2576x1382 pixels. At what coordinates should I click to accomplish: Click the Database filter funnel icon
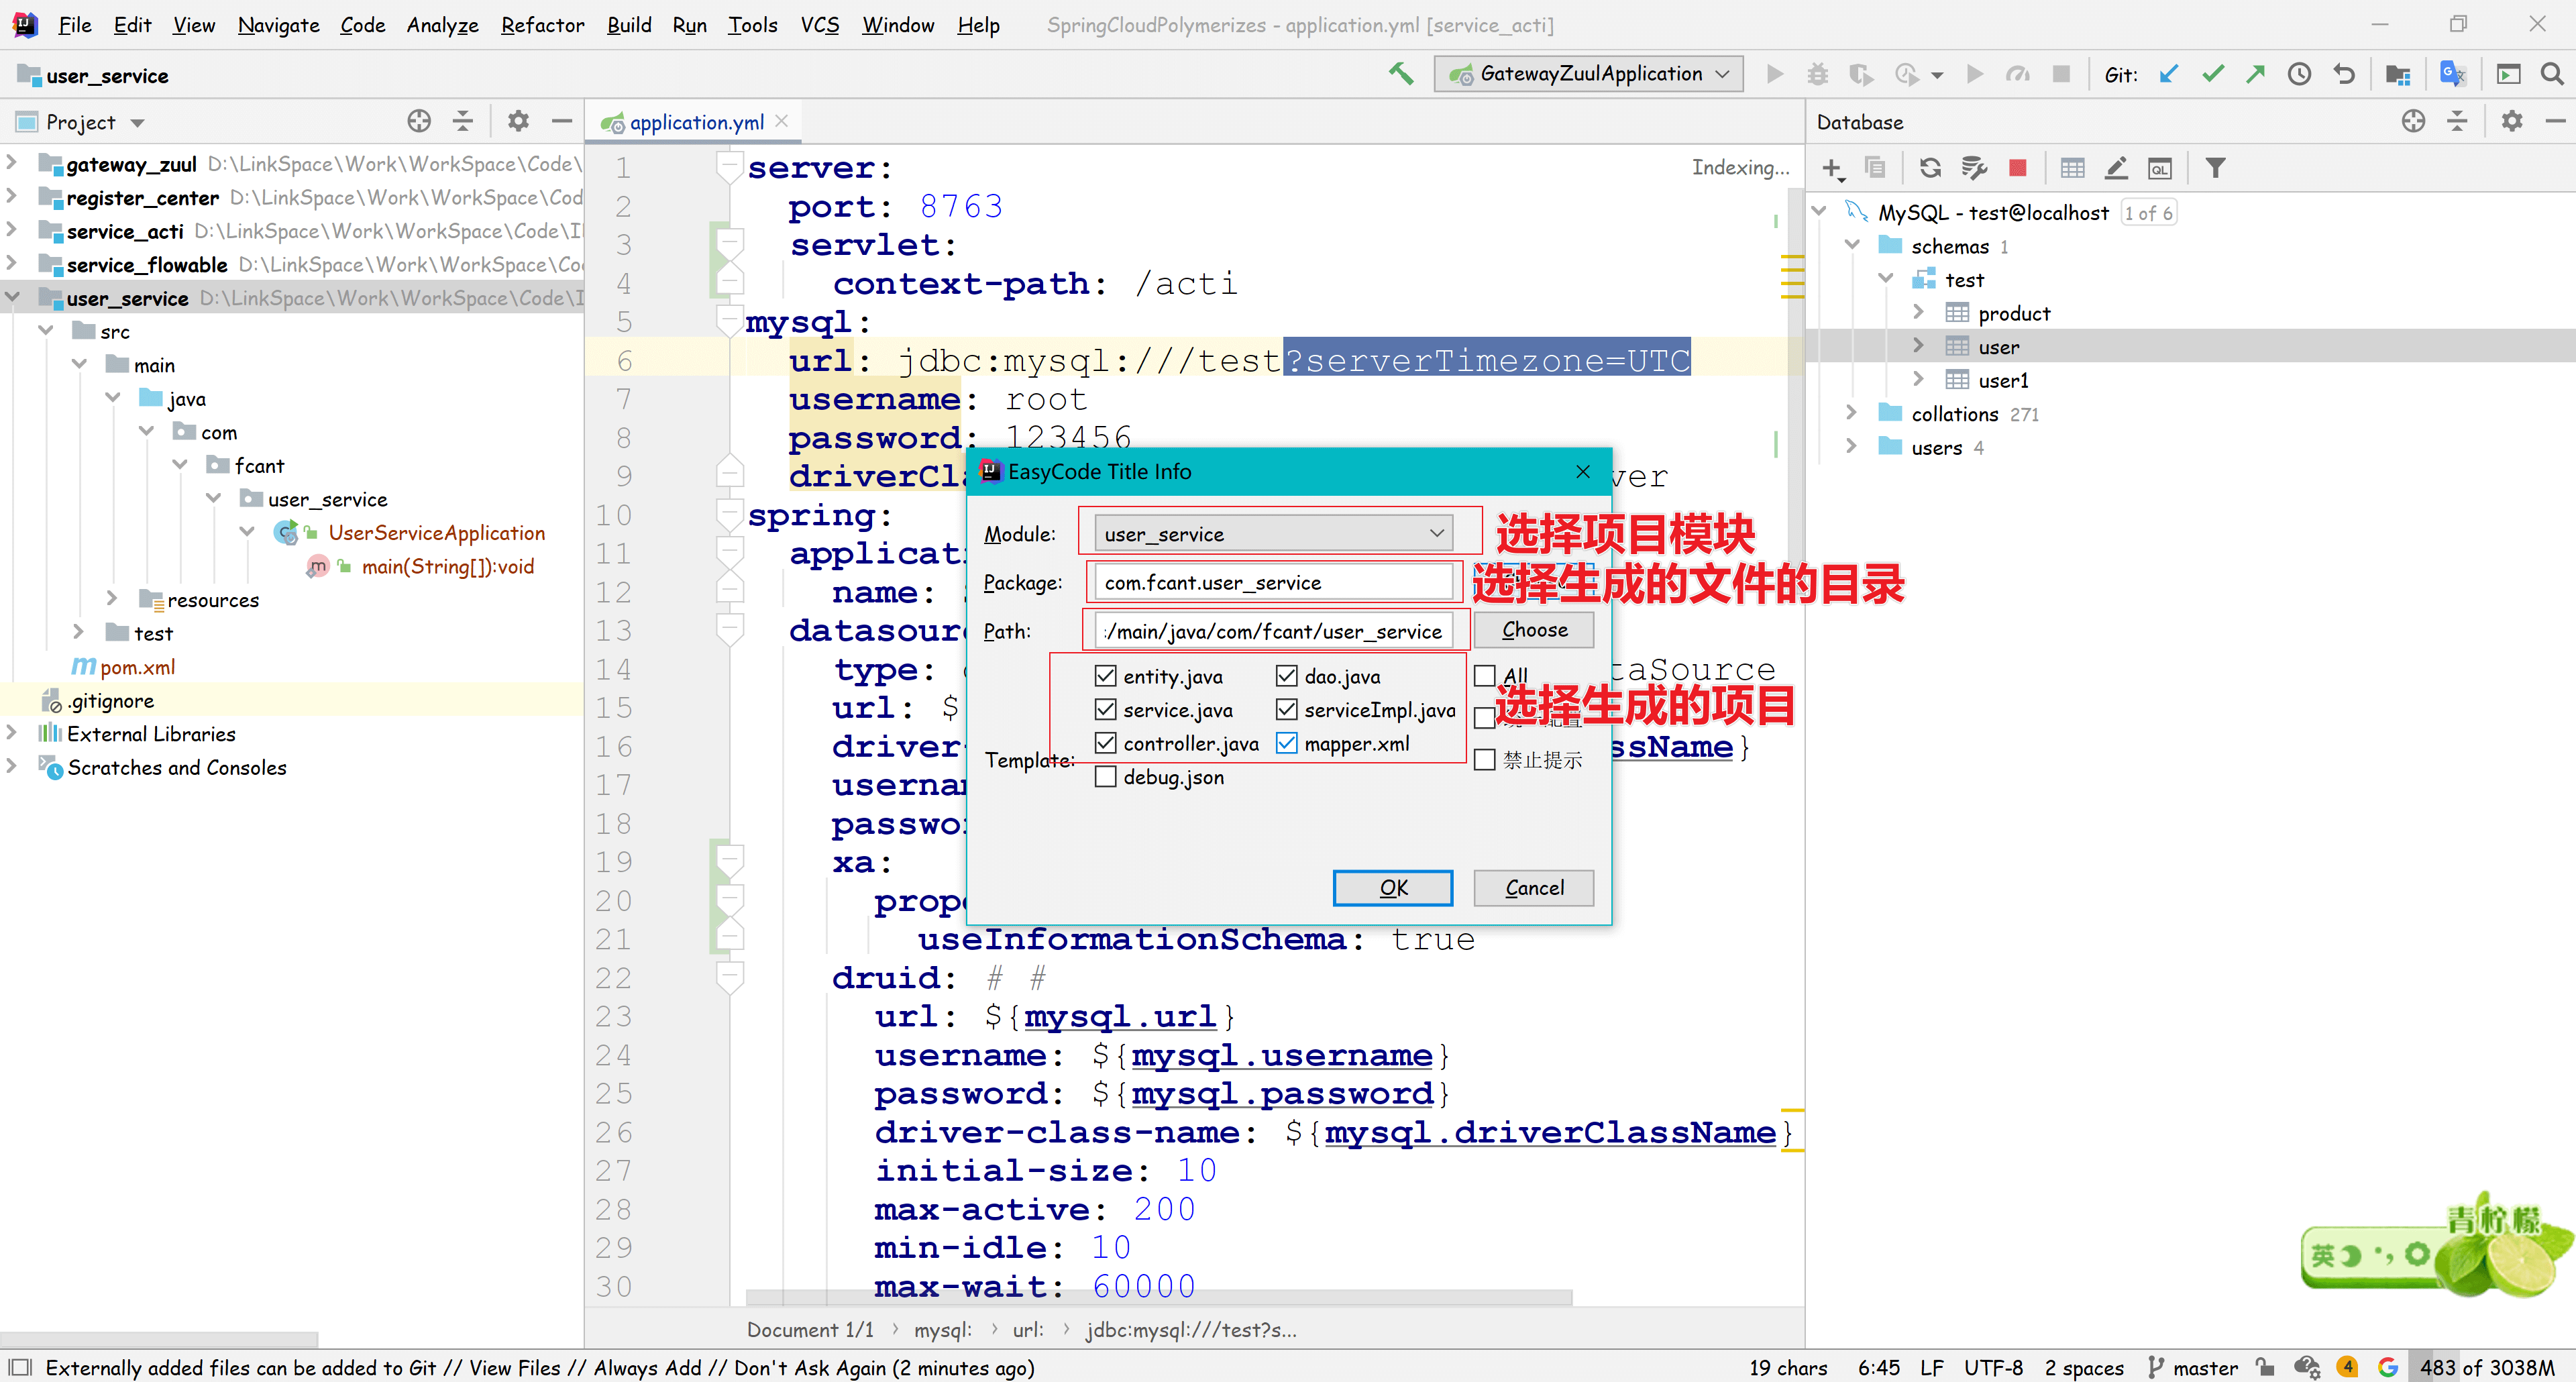pos(2215,168)
